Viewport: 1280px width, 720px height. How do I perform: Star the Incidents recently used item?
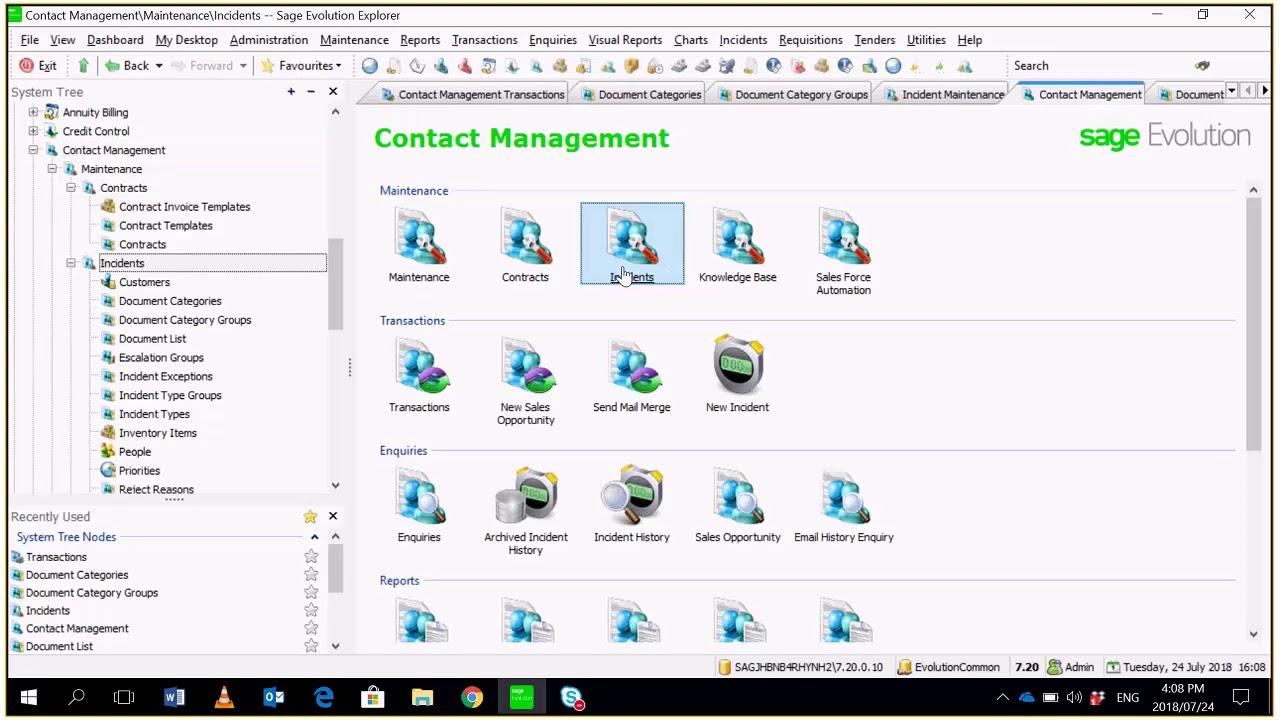(x=311, y=611)
